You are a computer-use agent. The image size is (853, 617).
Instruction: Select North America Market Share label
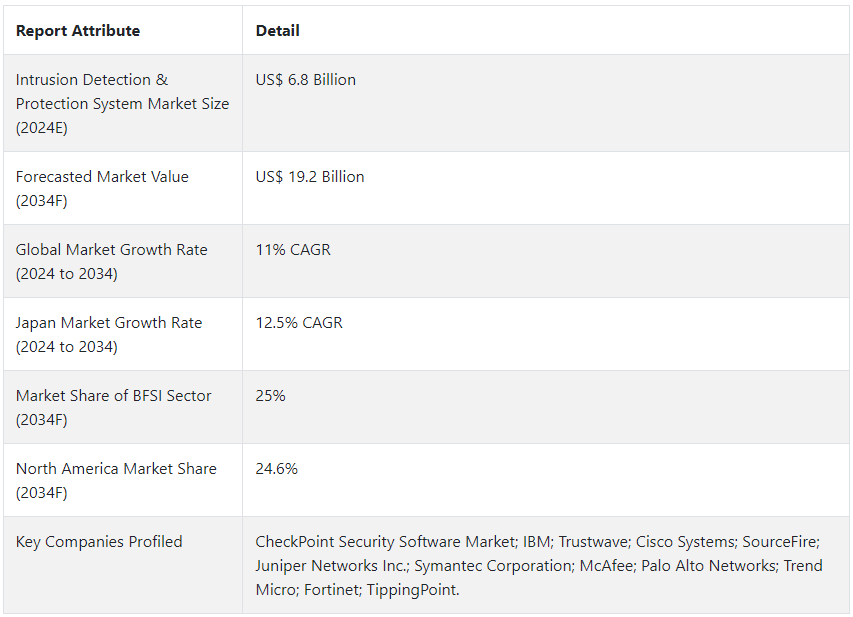point(116,480)
